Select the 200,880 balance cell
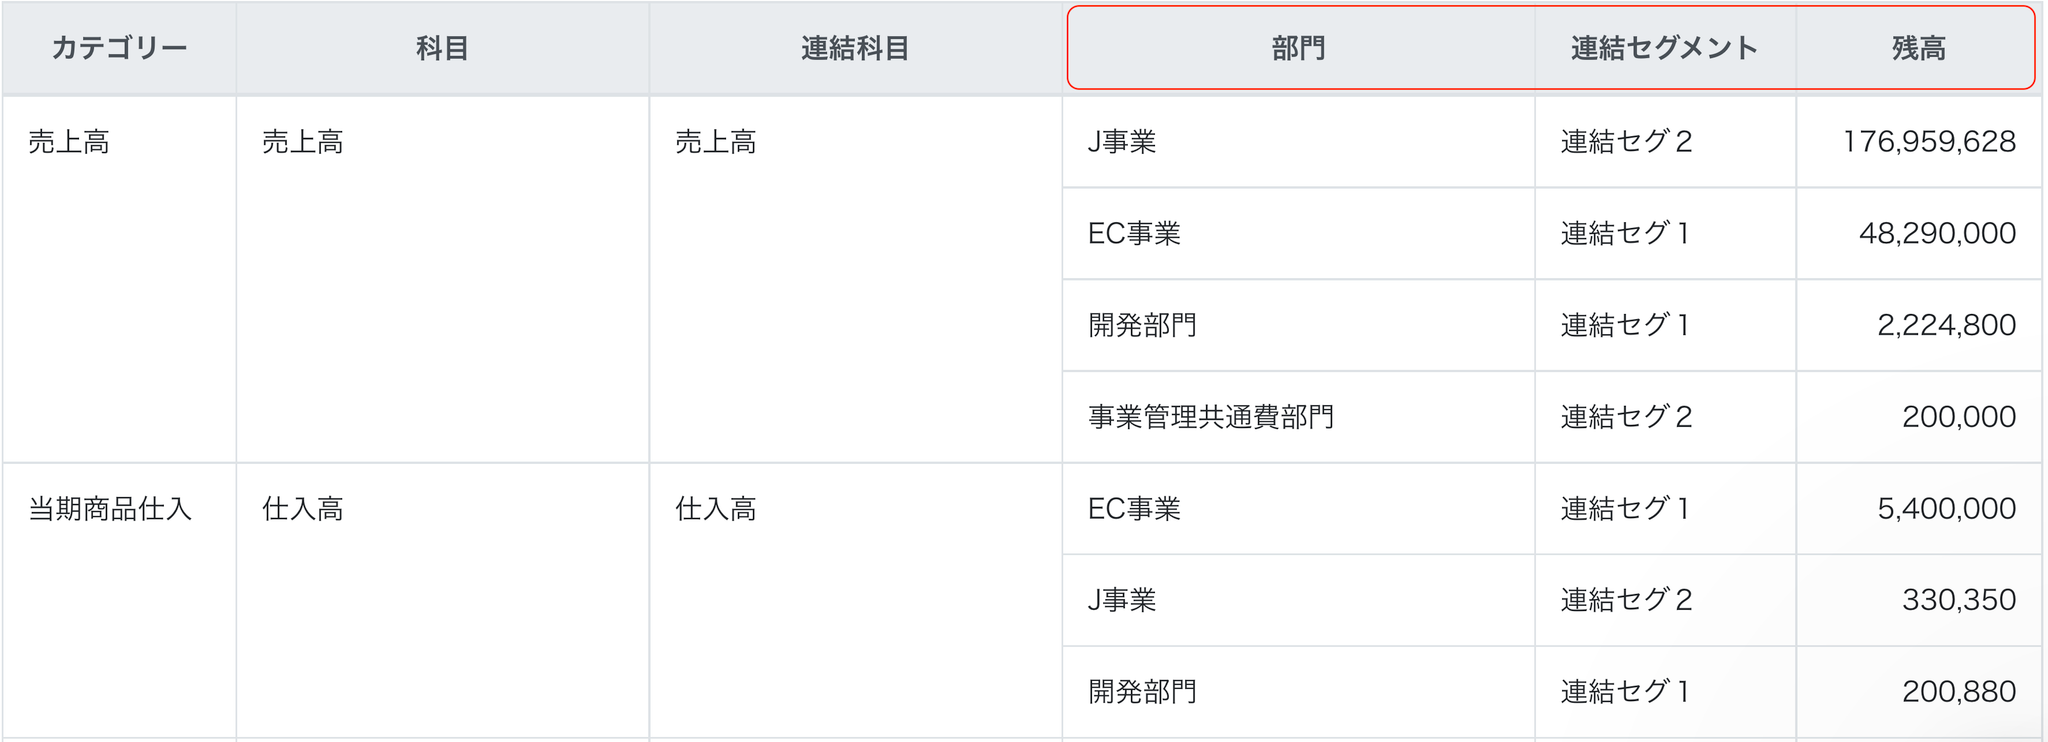The image size is (2048, 742). click(1958, 692)
